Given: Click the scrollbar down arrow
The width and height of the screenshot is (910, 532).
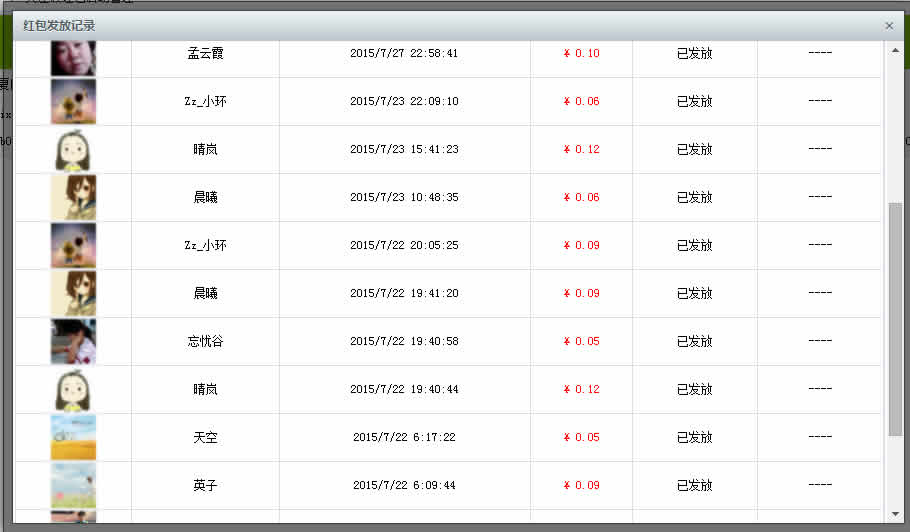Looking at the screenshot, I should [x=895, y=514].
